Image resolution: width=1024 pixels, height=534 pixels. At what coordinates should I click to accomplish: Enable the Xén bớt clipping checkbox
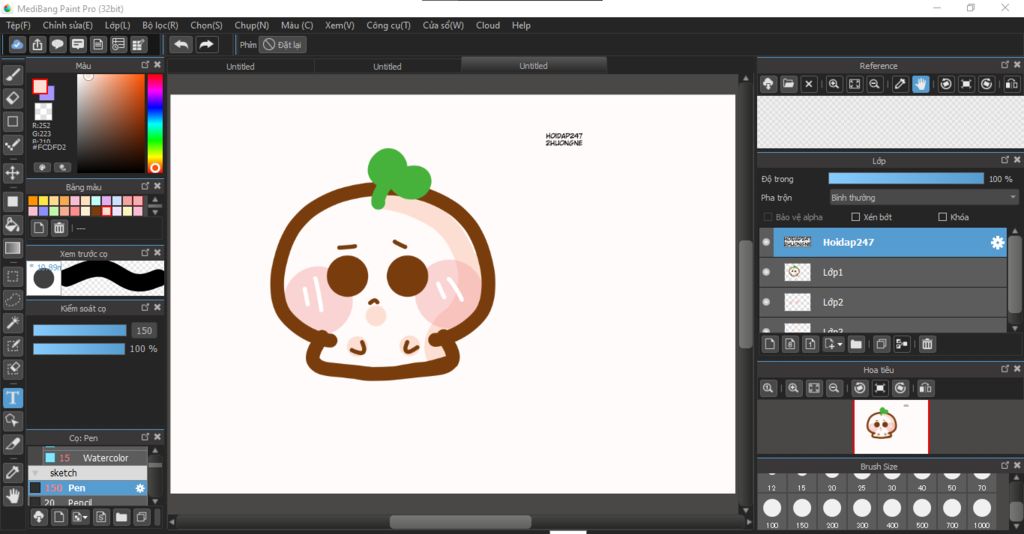coord(855,217)
